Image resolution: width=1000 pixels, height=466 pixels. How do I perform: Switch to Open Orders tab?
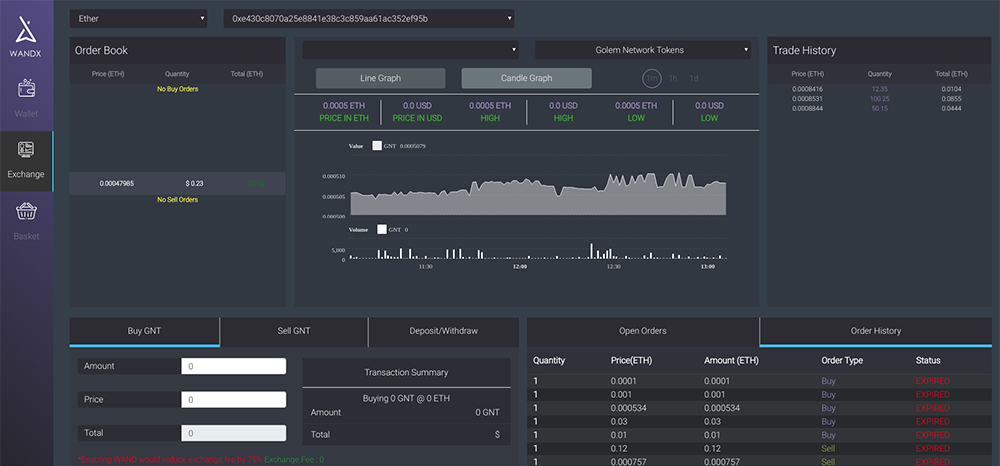(x=643, y=331)
